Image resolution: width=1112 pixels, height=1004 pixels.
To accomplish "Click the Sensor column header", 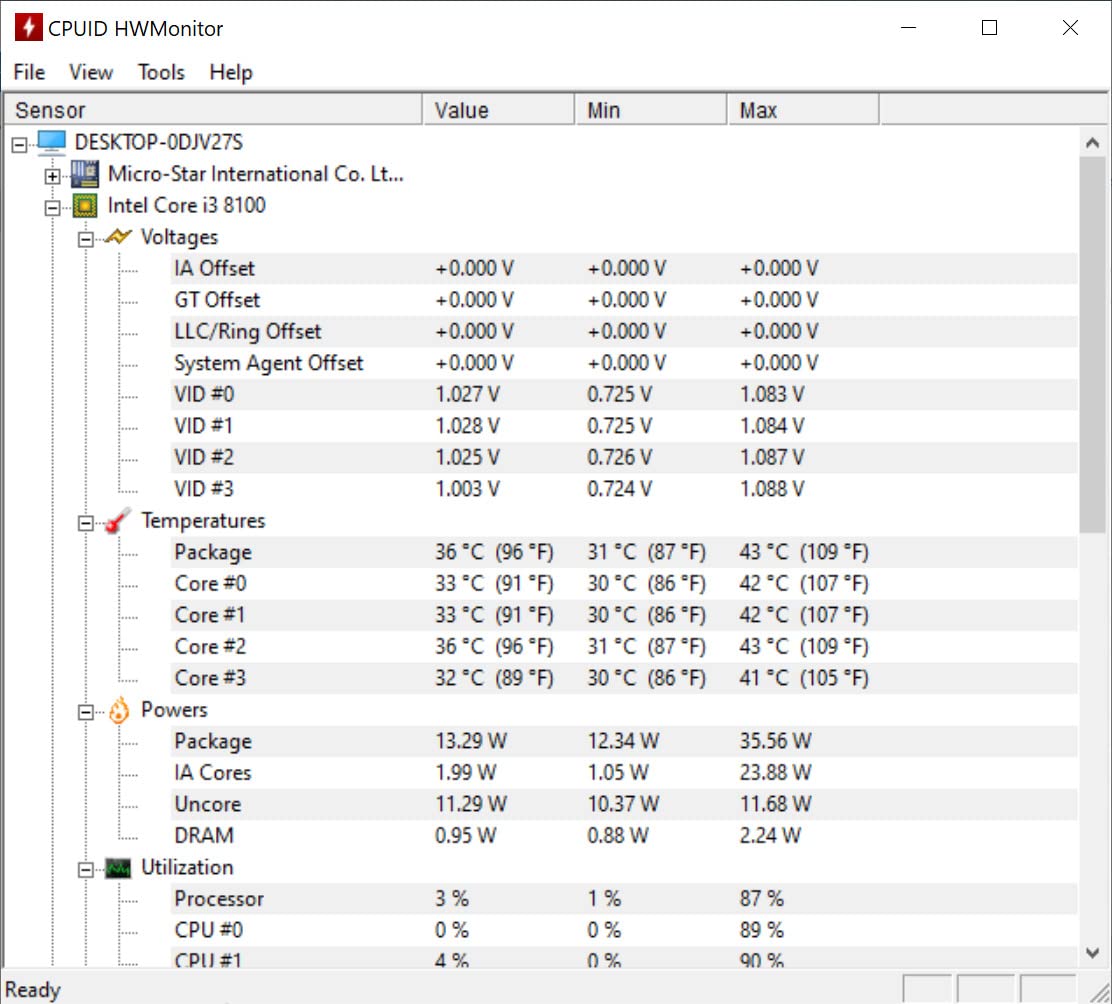I will coord(213,110).
